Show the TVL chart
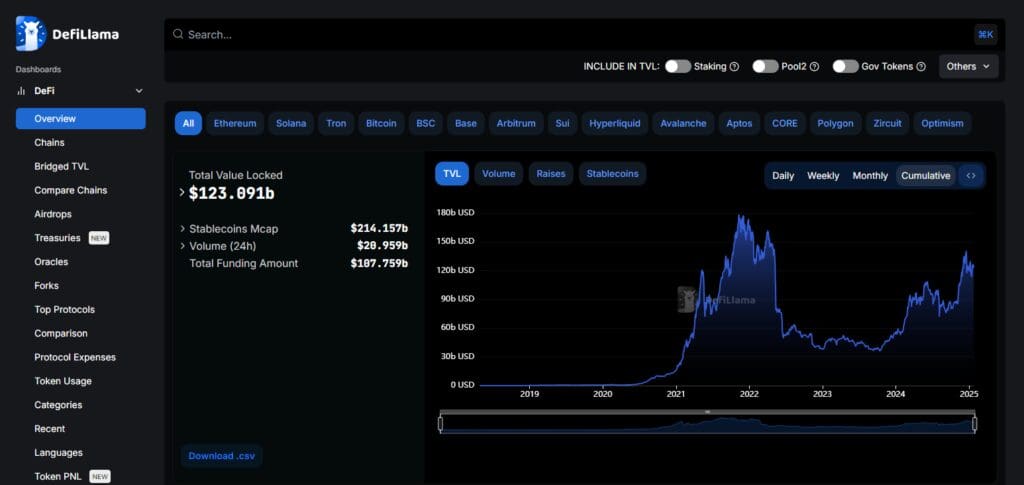1024x485 pixels. tap(452, 174)
